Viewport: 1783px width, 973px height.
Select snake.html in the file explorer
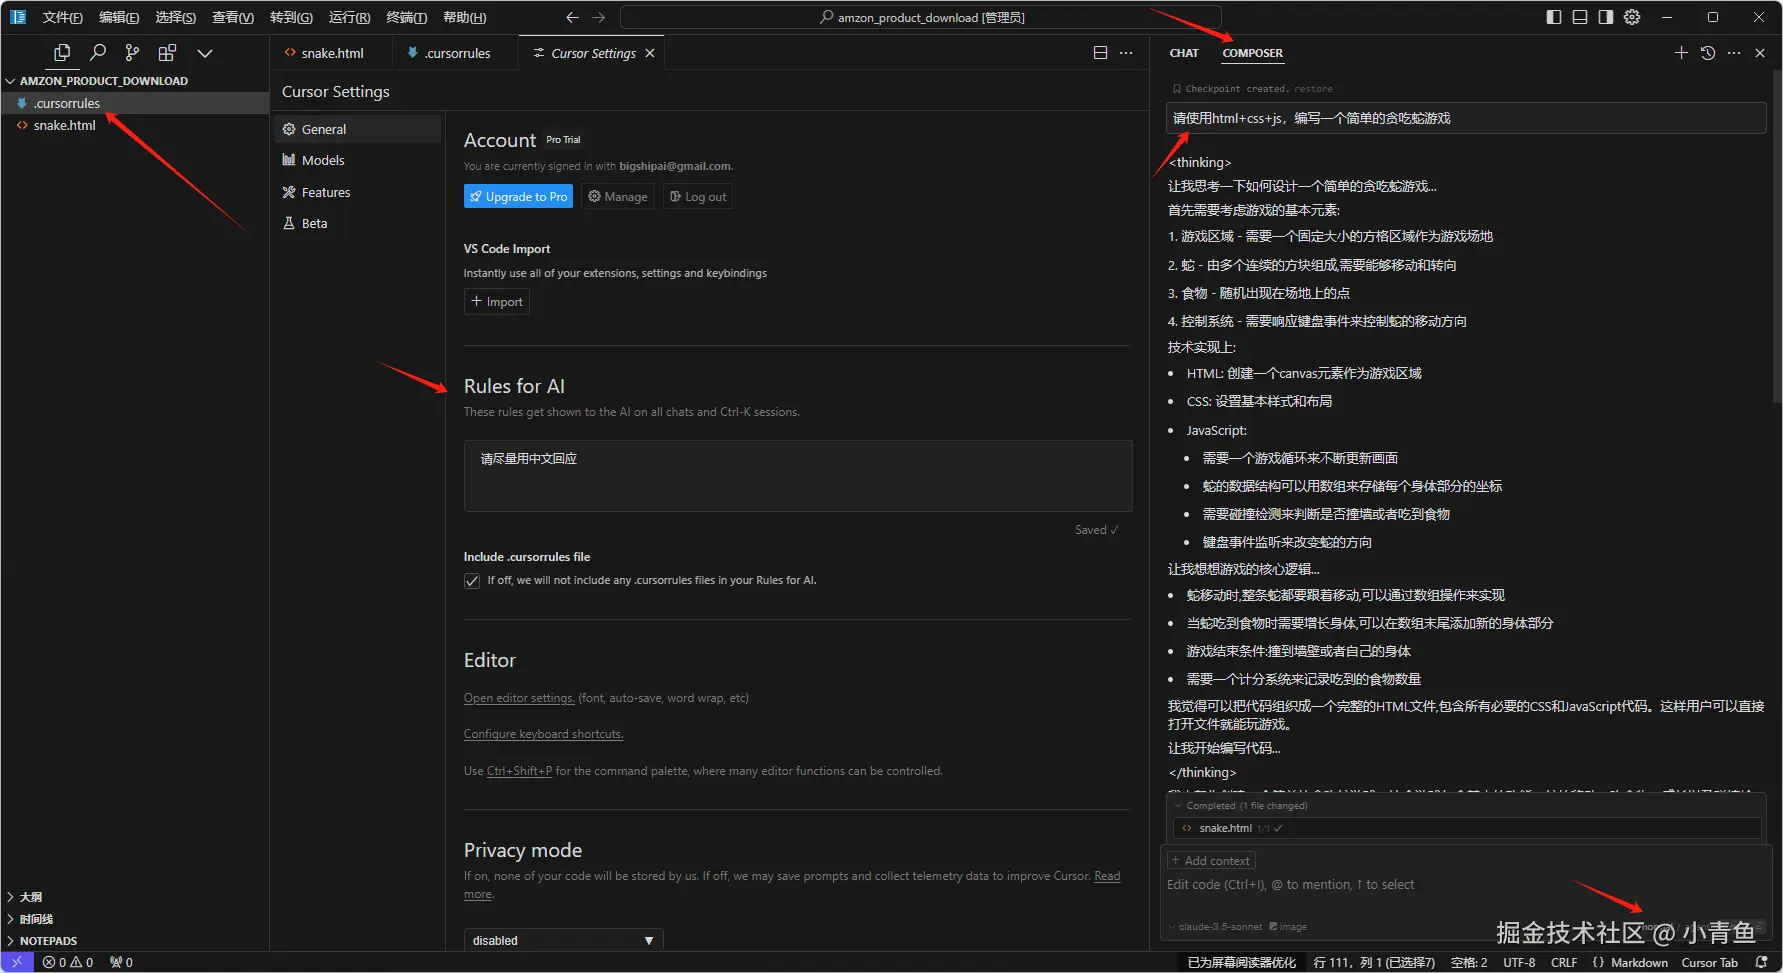pos(135,125)
